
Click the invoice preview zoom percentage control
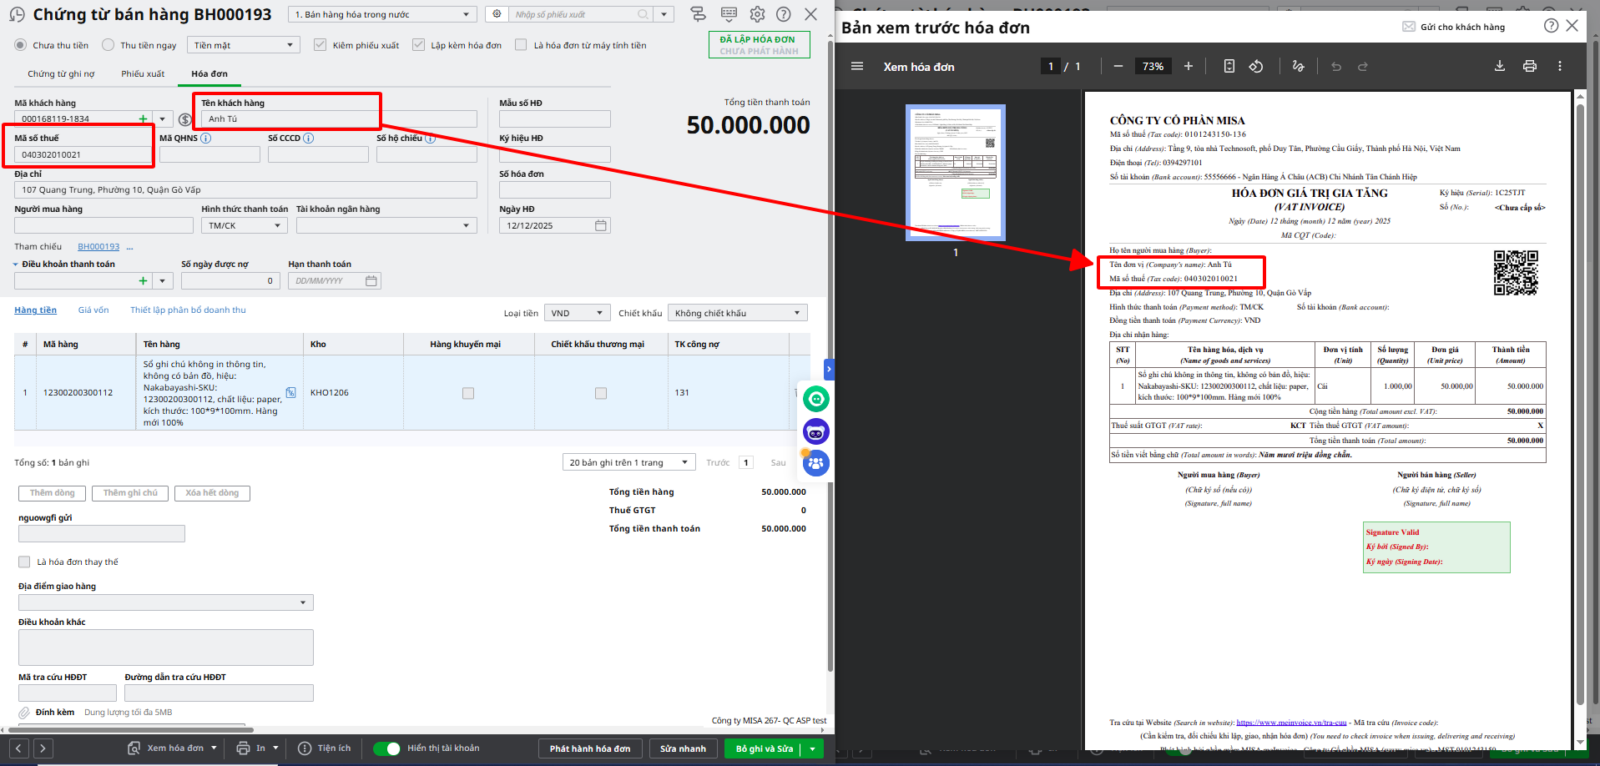click(1153, 66)
